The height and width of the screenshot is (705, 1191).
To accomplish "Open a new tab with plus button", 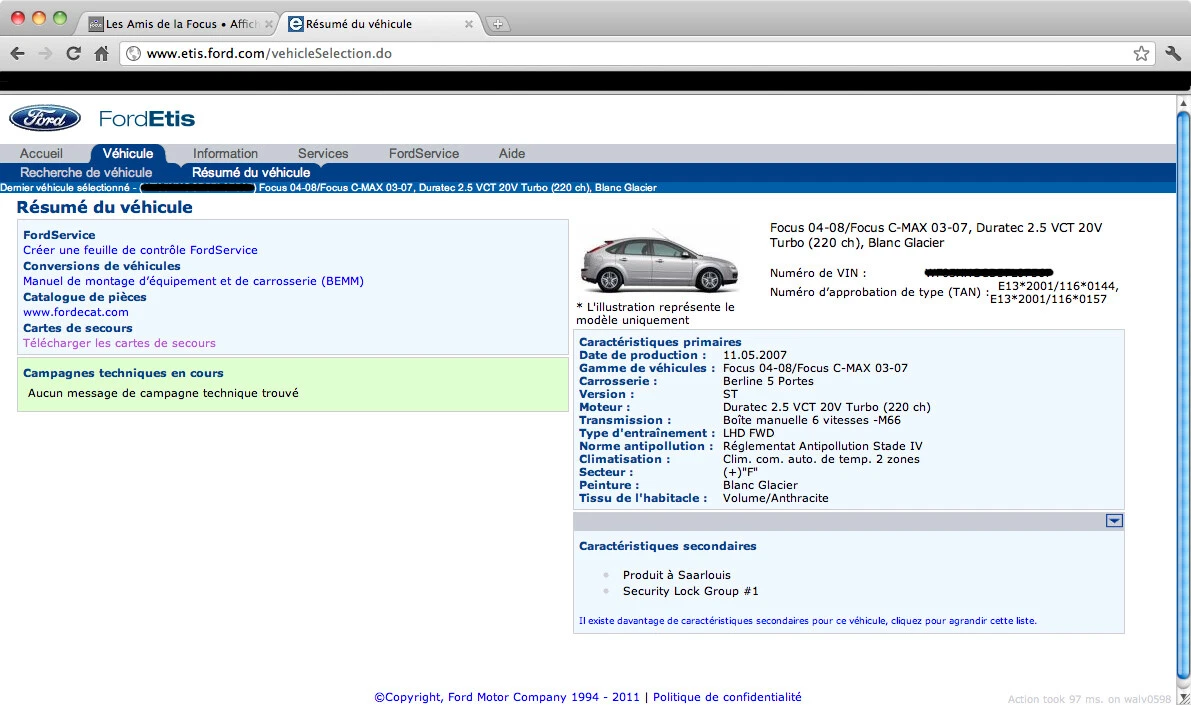I will (498, 24).
